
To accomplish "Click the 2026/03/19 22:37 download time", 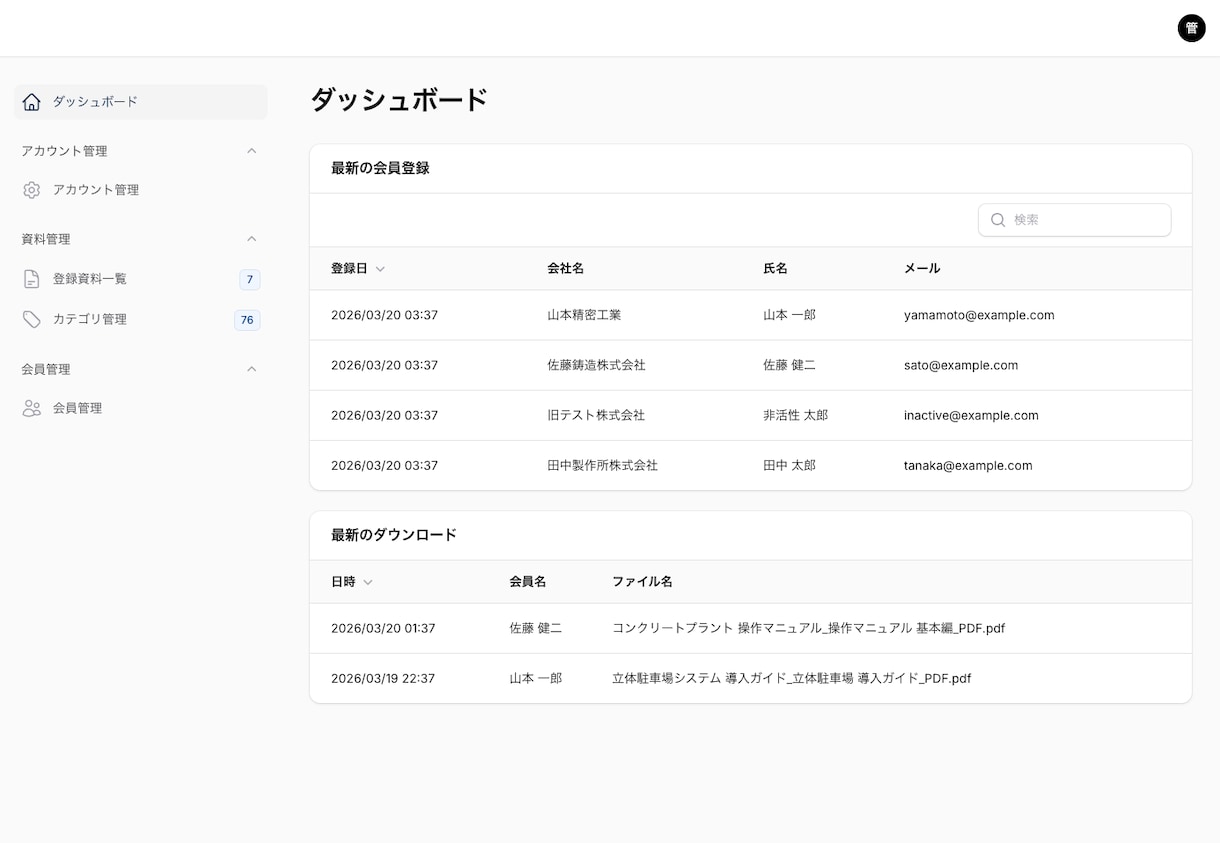I will [x=383, y=678].
